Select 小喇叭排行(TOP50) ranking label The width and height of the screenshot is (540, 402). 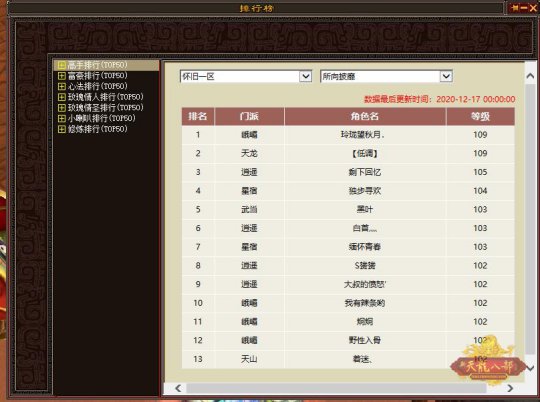(102, 118)
